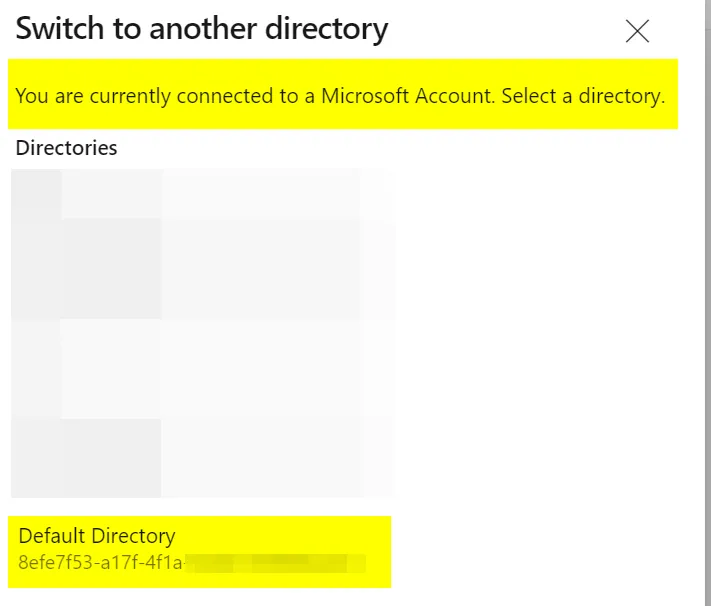Click the directory ID starting with 8efe7f53

[100, 563]
